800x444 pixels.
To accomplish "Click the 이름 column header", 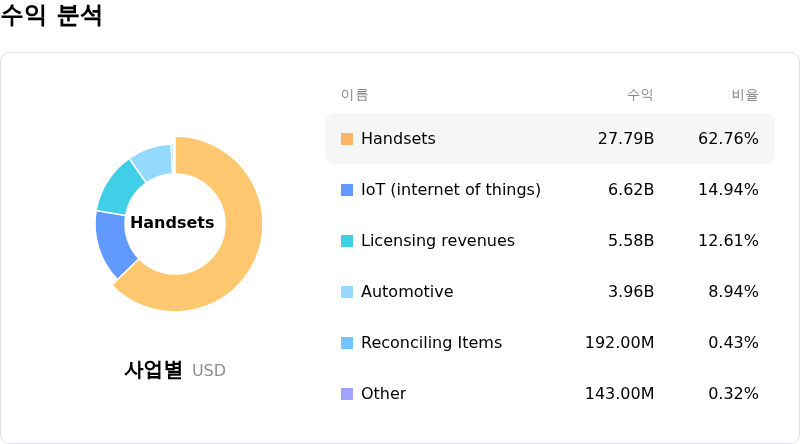I will 354,95.
